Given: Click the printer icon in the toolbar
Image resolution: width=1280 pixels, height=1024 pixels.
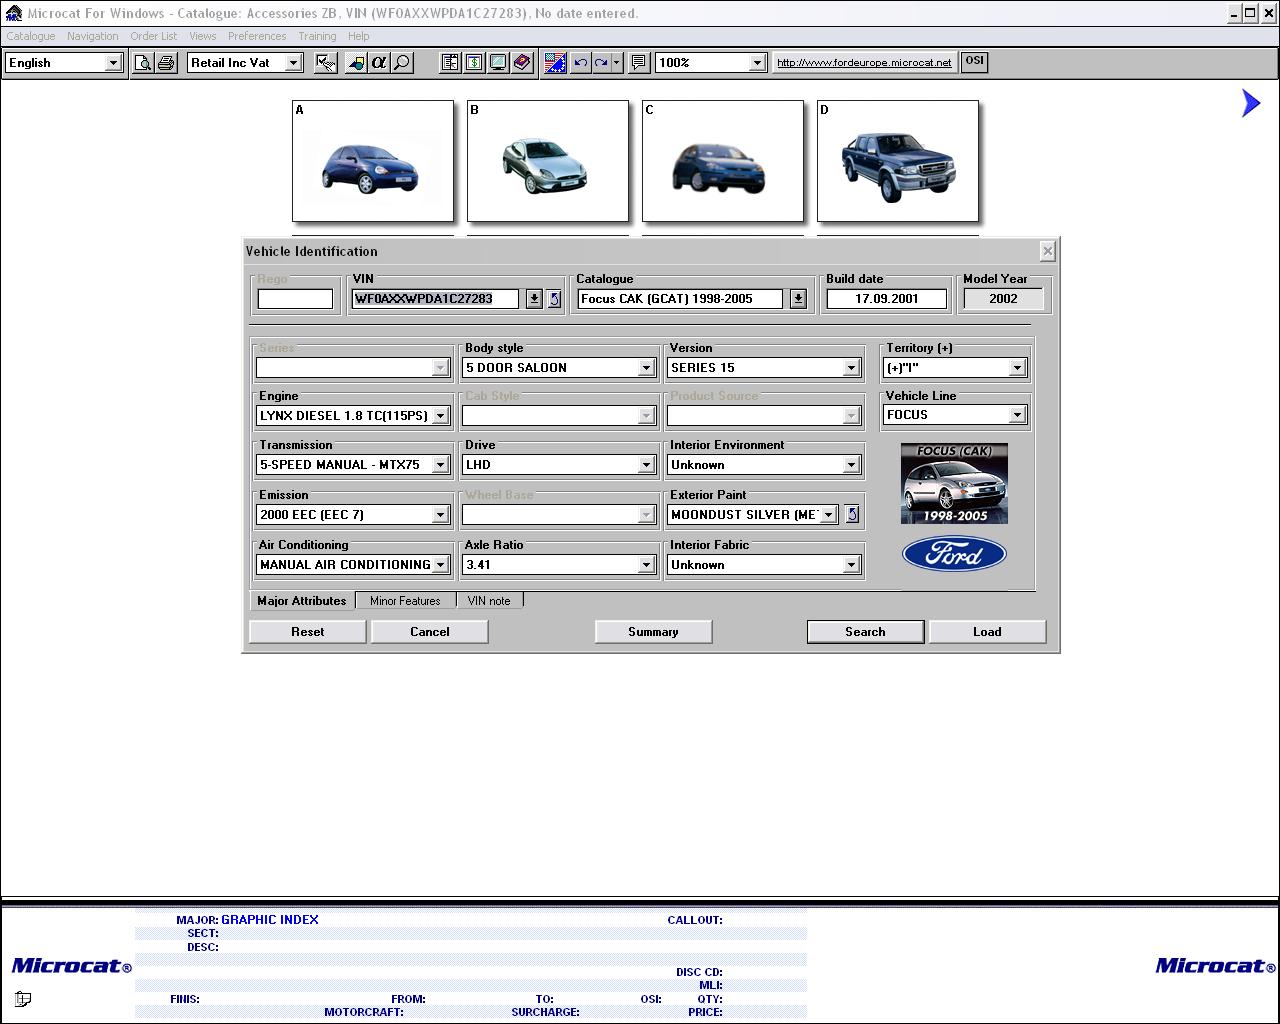Looking at the screenshot, I should pyautogui.click(x=166, y=63).
